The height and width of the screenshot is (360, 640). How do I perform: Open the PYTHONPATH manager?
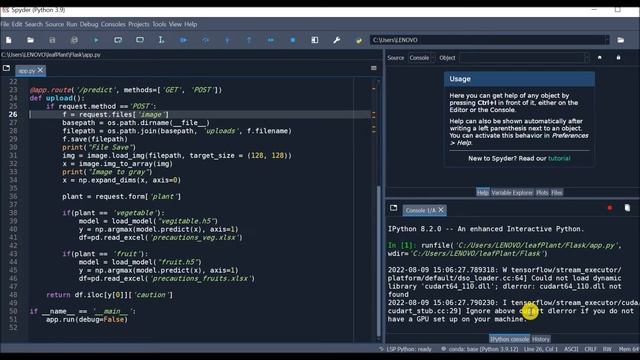click(359, 40)
